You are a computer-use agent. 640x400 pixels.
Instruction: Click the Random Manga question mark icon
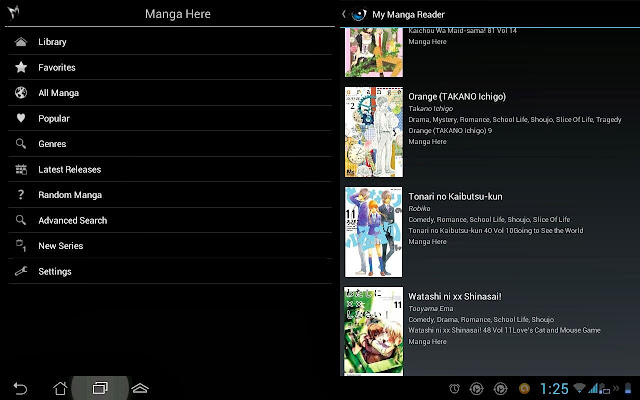21,195
